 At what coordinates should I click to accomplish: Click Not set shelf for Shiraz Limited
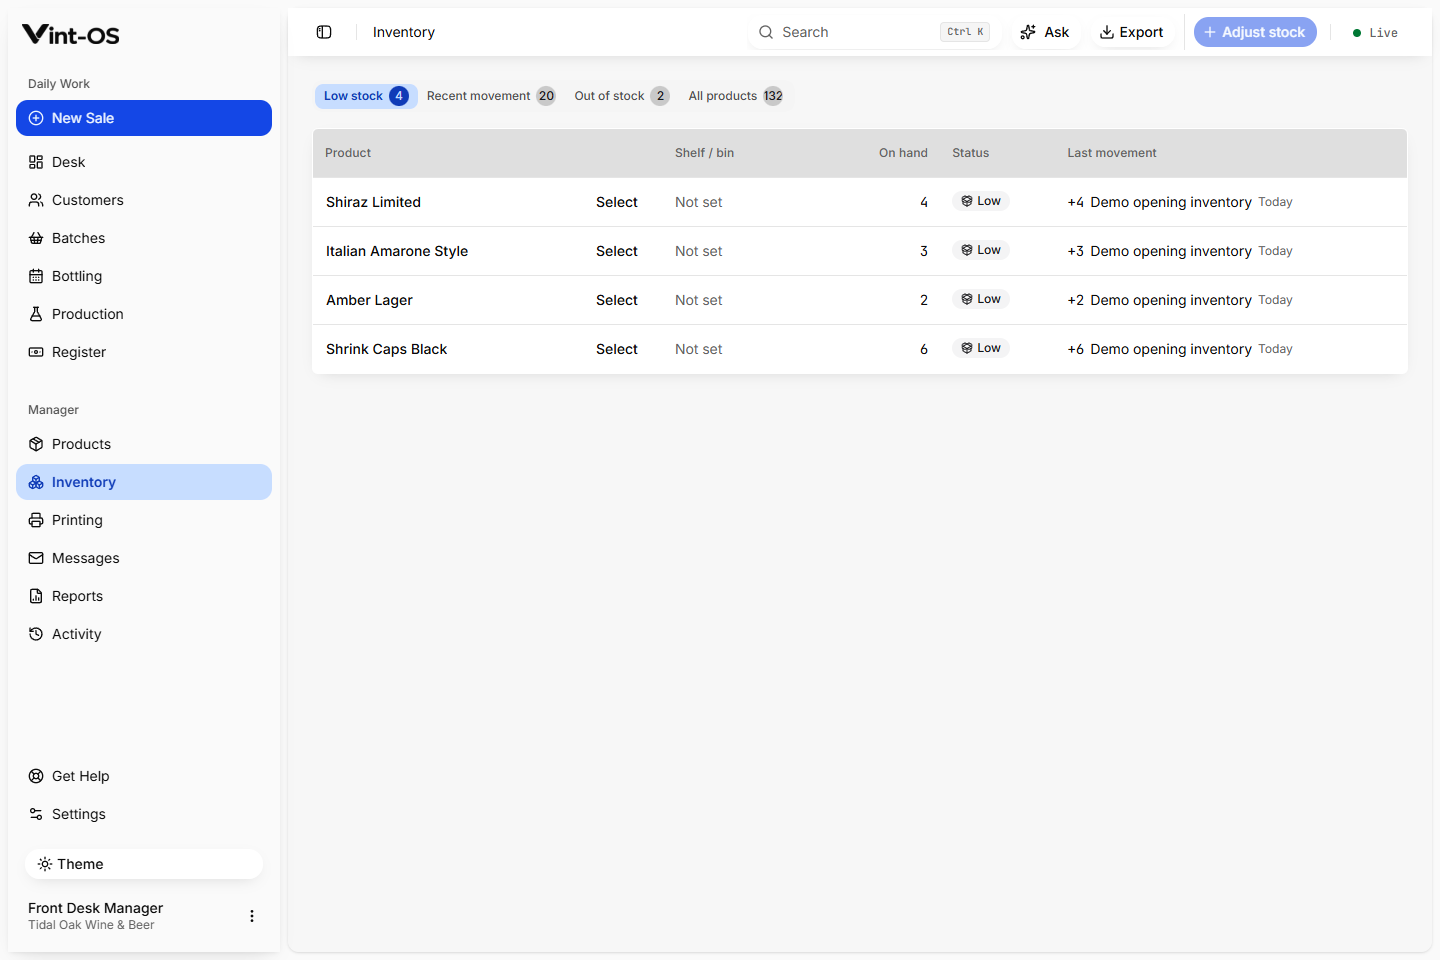[698, 202]
